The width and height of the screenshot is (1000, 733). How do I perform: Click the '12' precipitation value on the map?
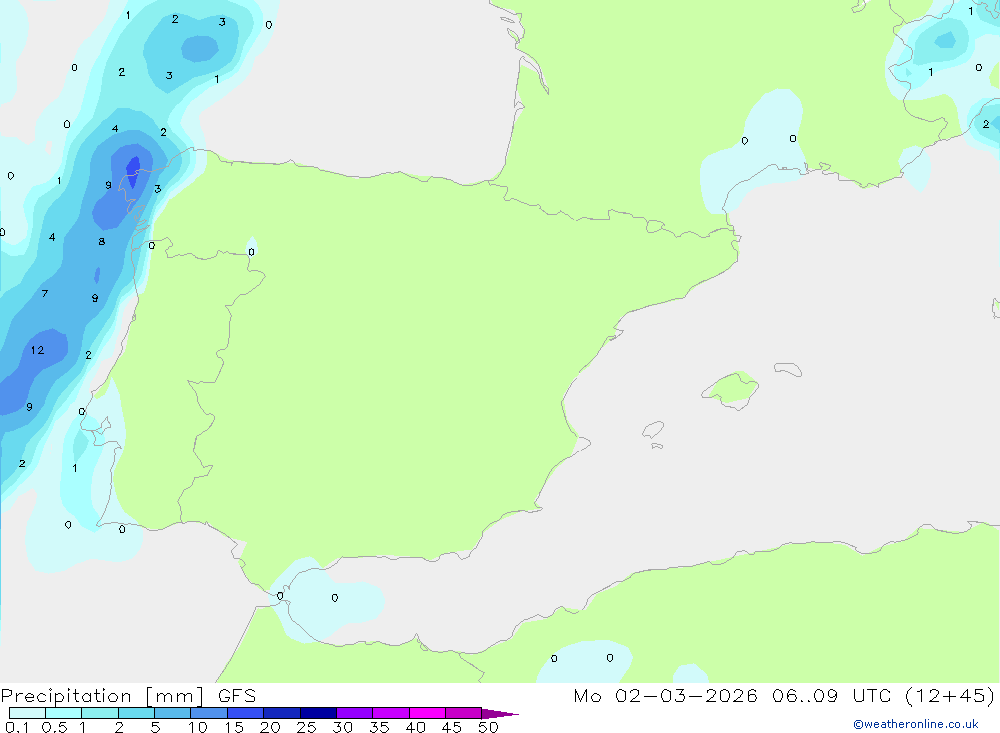[x=38, y=350]
